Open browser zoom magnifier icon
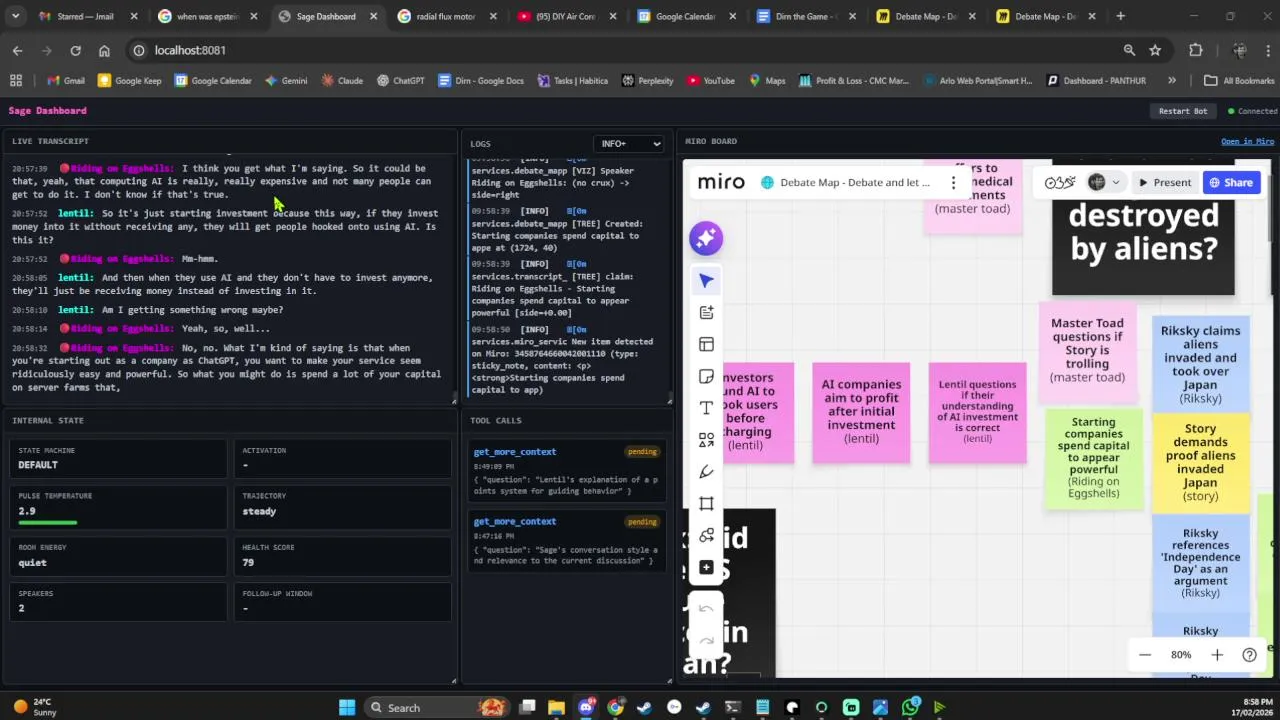1280x720 pixels. (1129, 50)
